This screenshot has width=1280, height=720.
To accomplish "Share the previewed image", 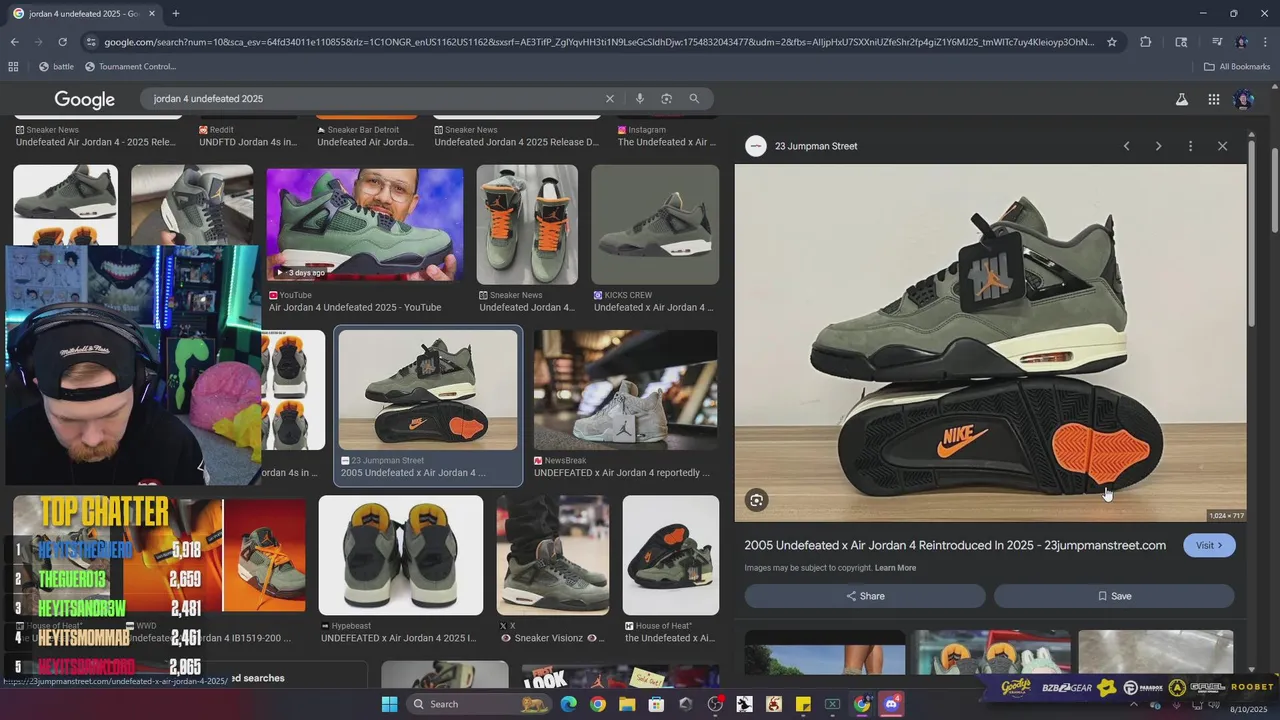I will click(x=865, y=596).
